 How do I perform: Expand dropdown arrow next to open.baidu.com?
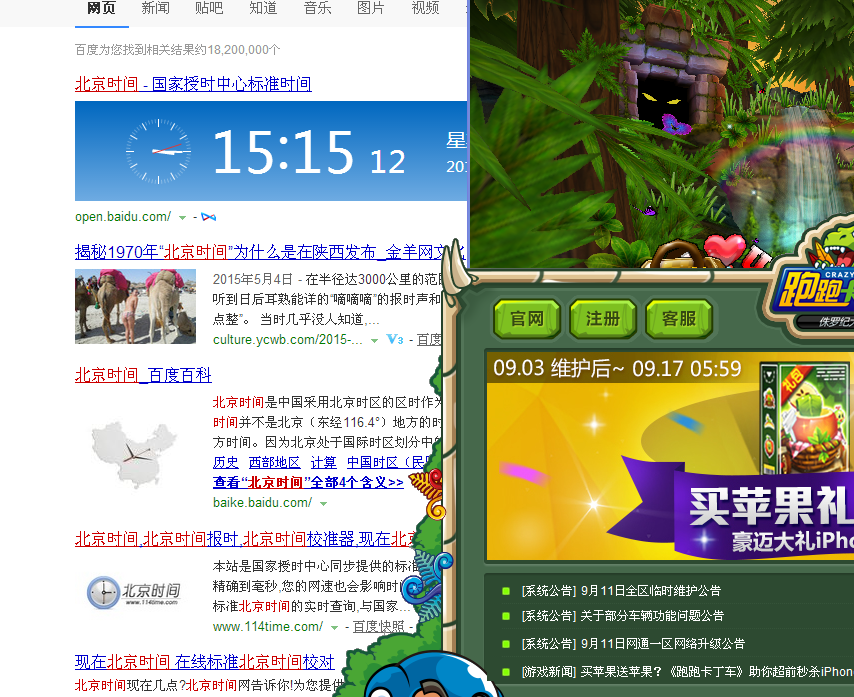(182, 217)
